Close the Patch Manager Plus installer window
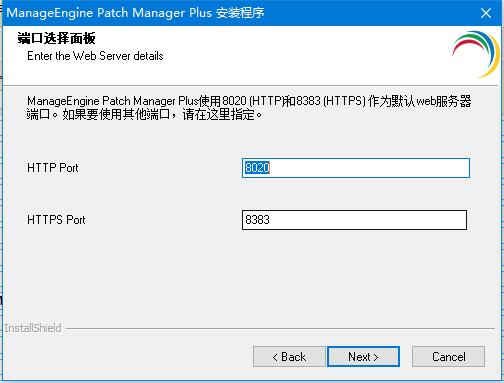This screenshot has height=383, width=504. 486,13
